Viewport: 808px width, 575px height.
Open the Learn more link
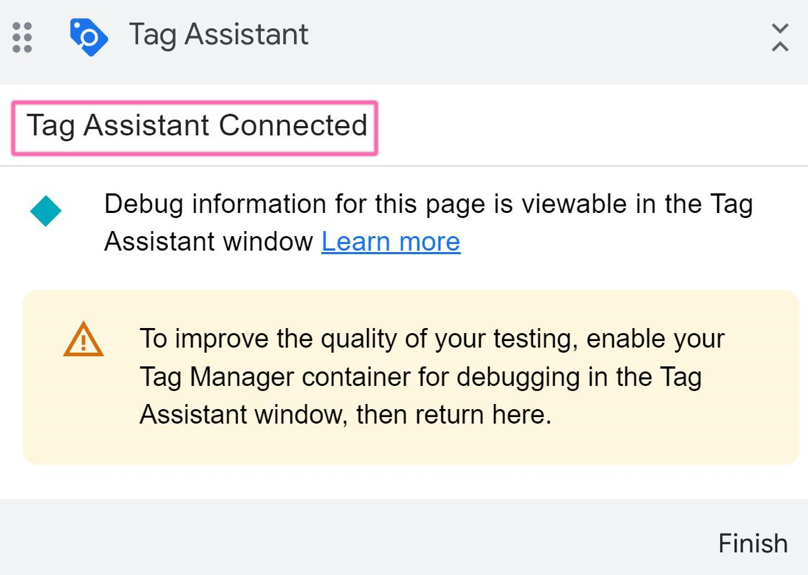tap(390, 241)
